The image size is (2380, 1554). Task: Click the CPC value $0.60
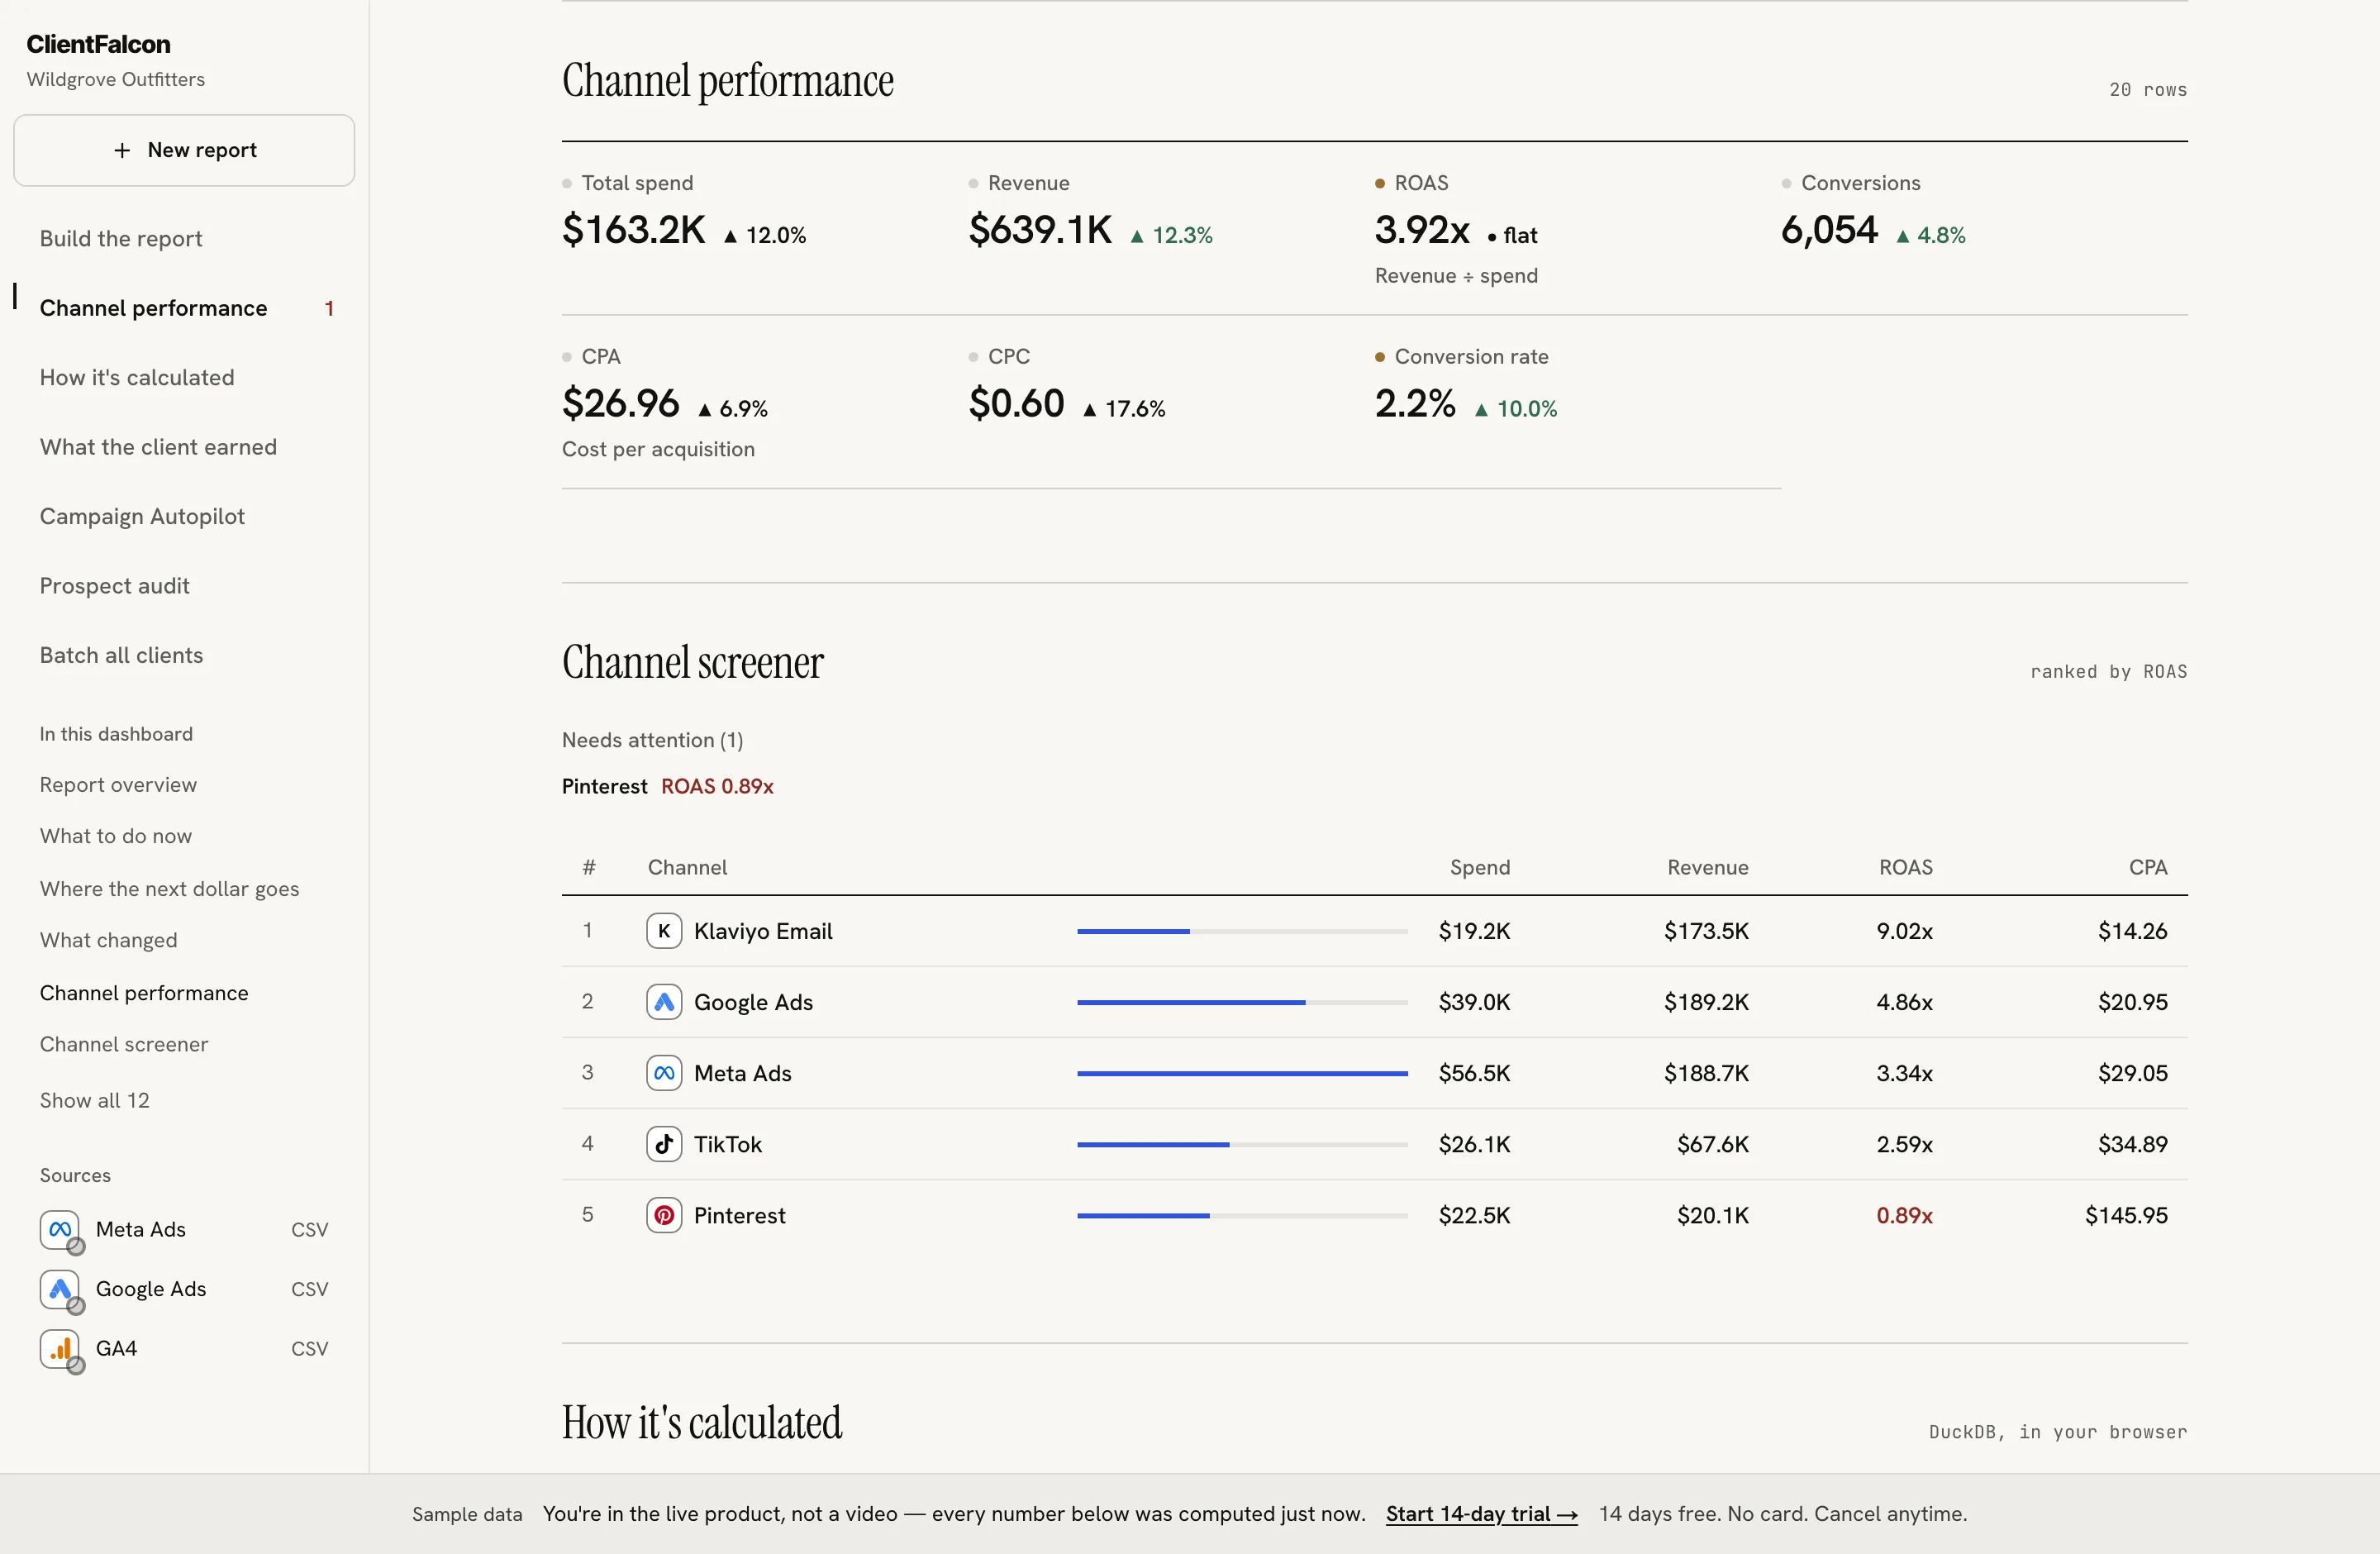point(1016,404)
